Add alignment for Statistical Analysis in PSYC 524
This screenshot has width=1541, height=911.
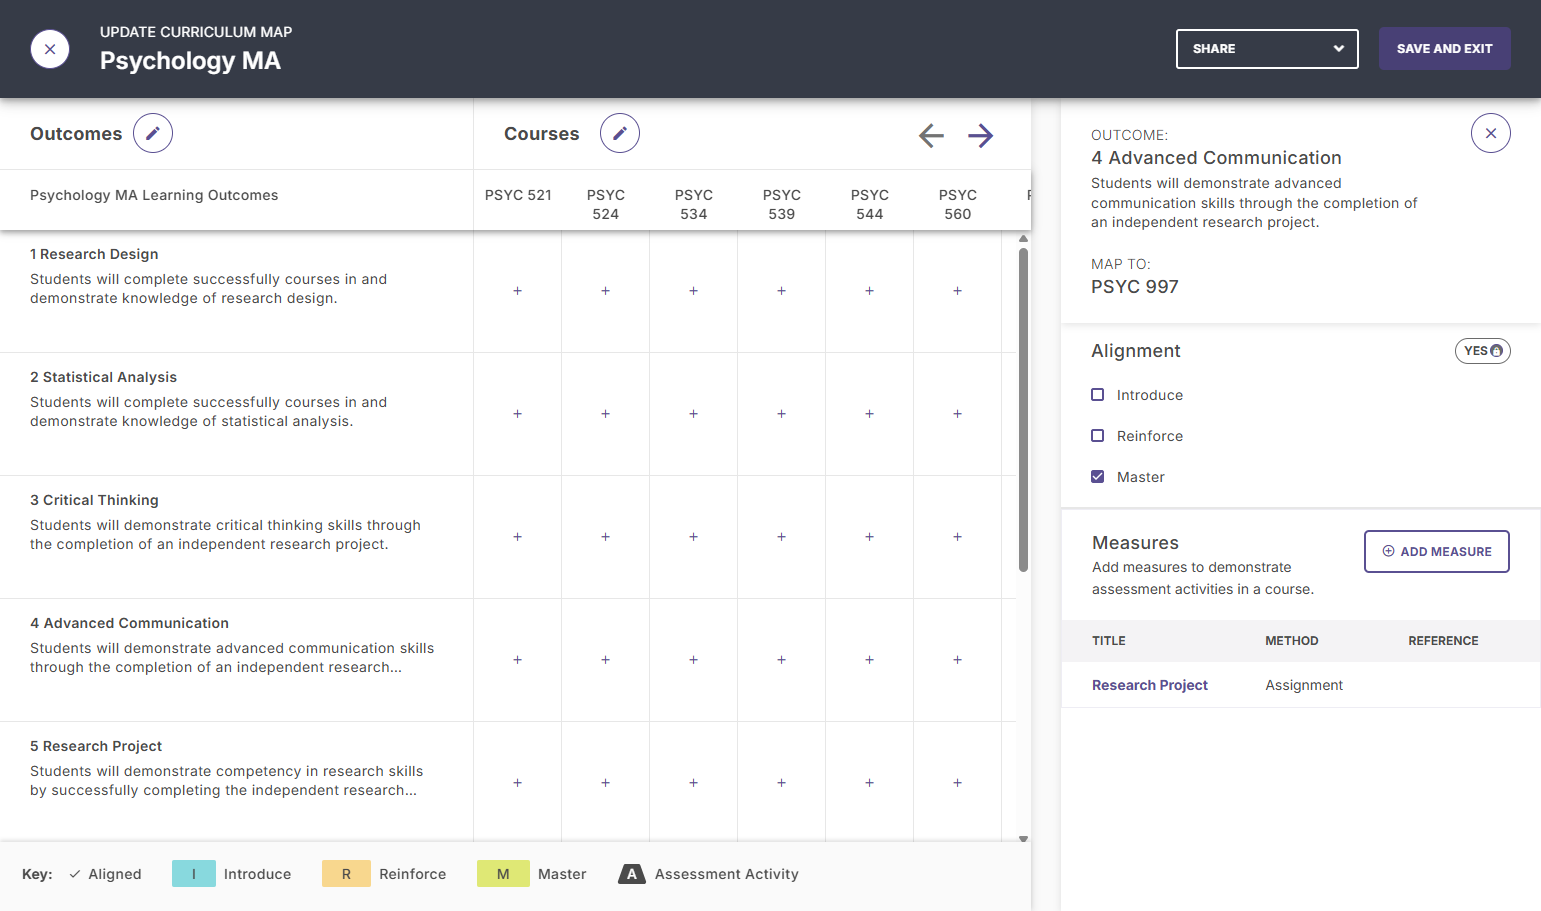(x=605, y=414)
